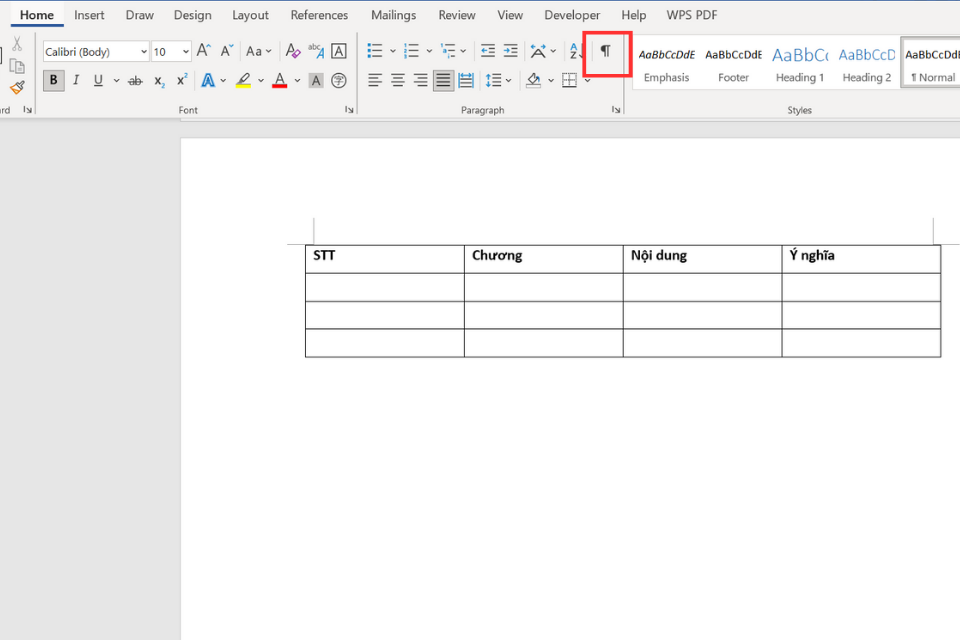The width and height of the screenshot is (960, 640).
Task: Expand font color dropdown arrow
Action: pos(298,80)
